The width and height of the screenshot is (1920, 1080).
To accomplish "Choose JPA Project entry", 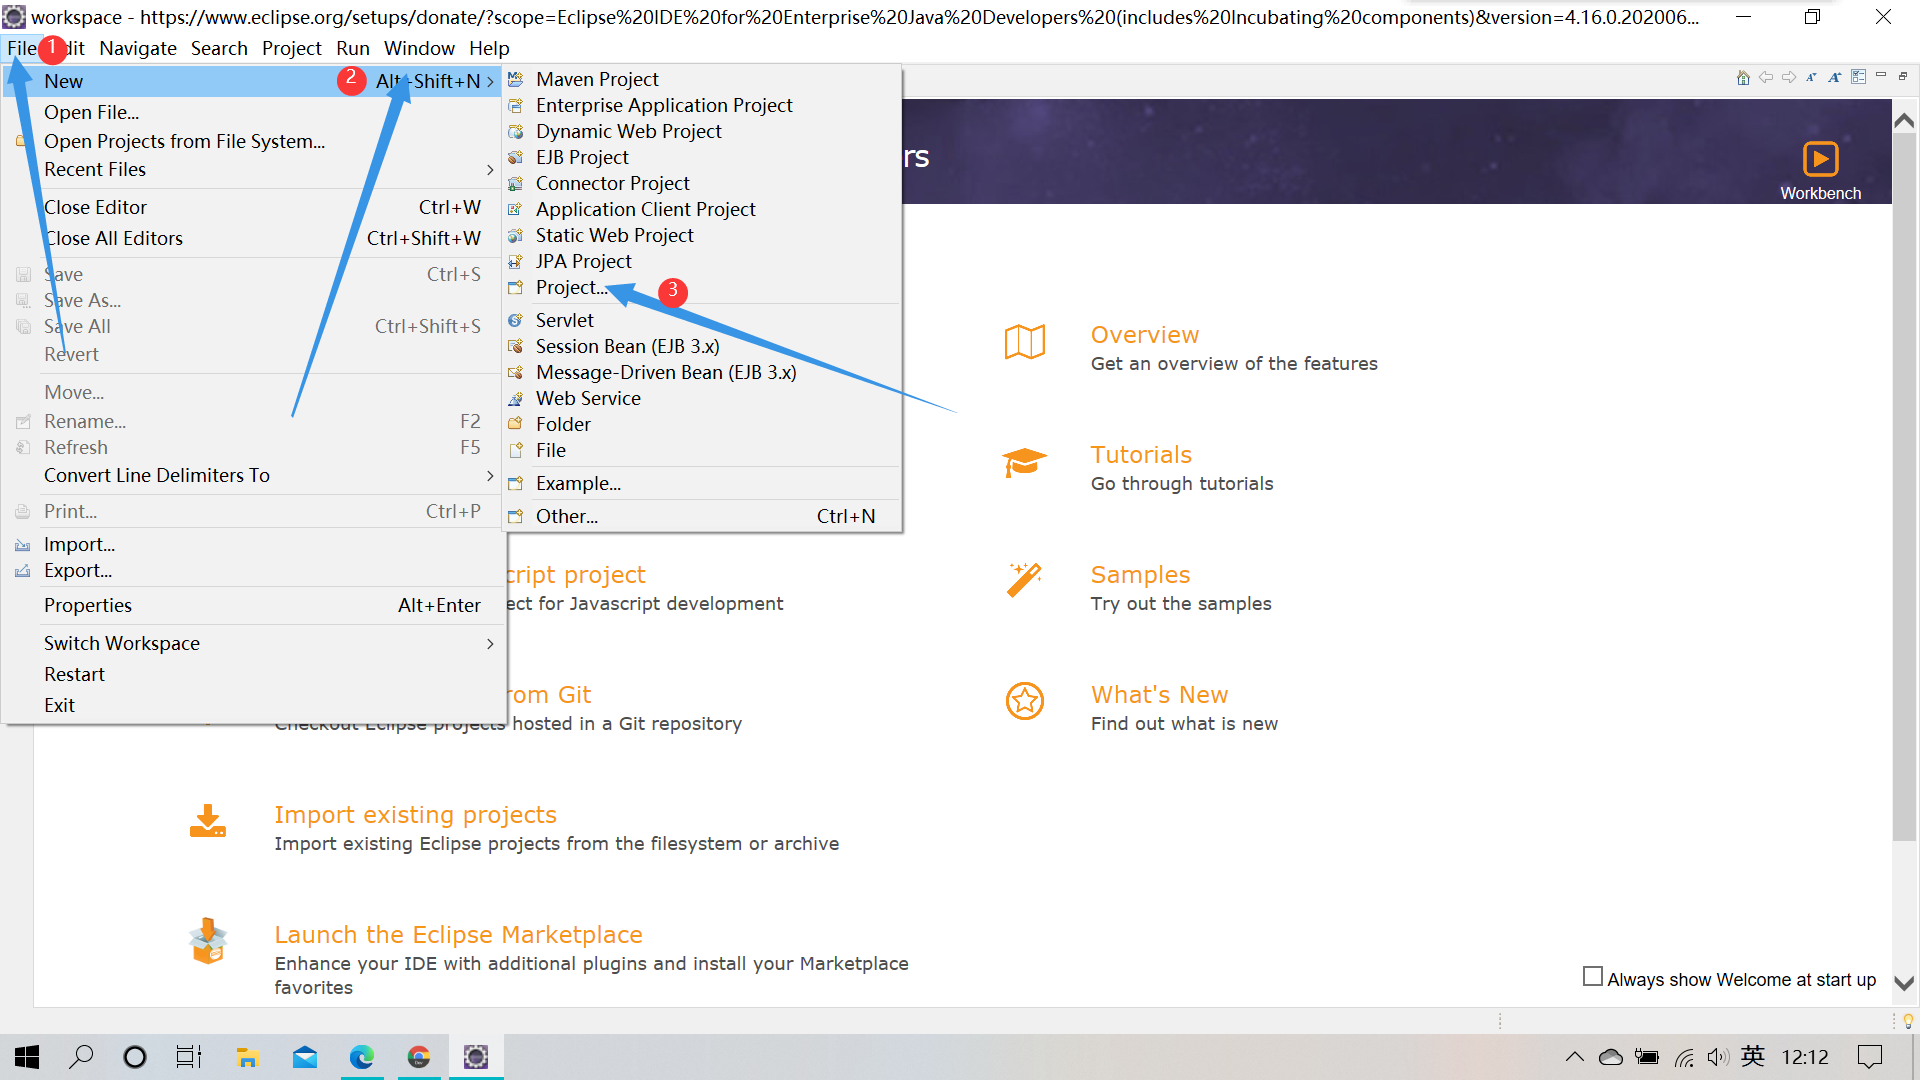I will [584, 261].
